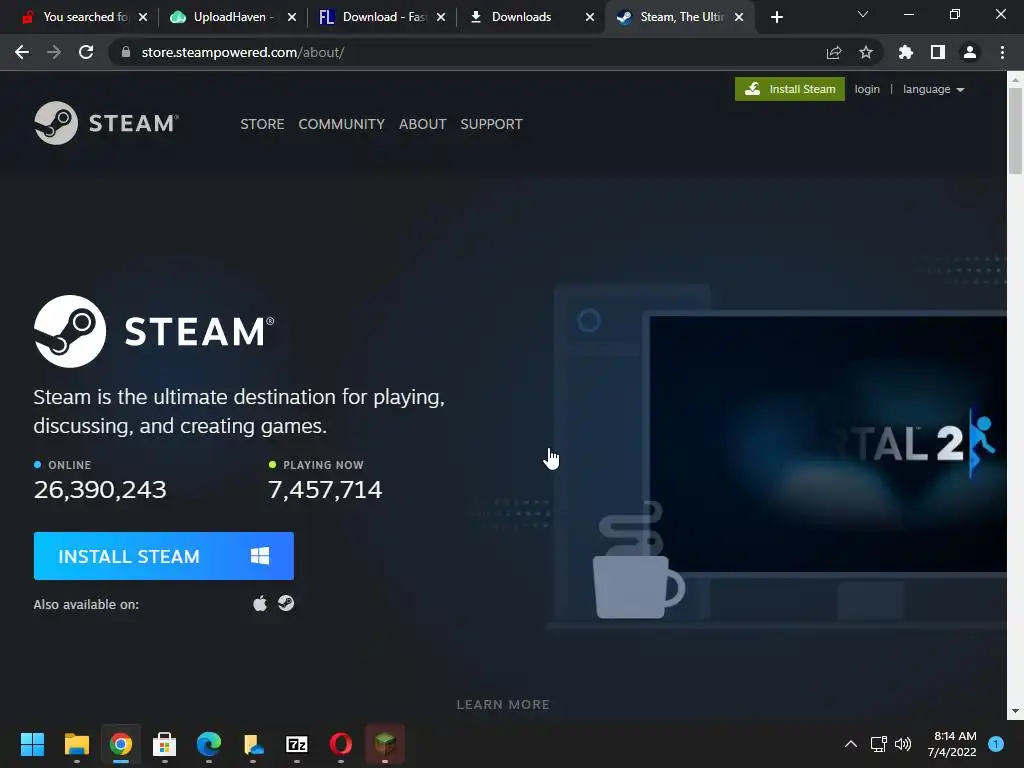Click the volume speaker tray icon
The height and width of the screenshot is (768, 1024).
pos(903,743)
